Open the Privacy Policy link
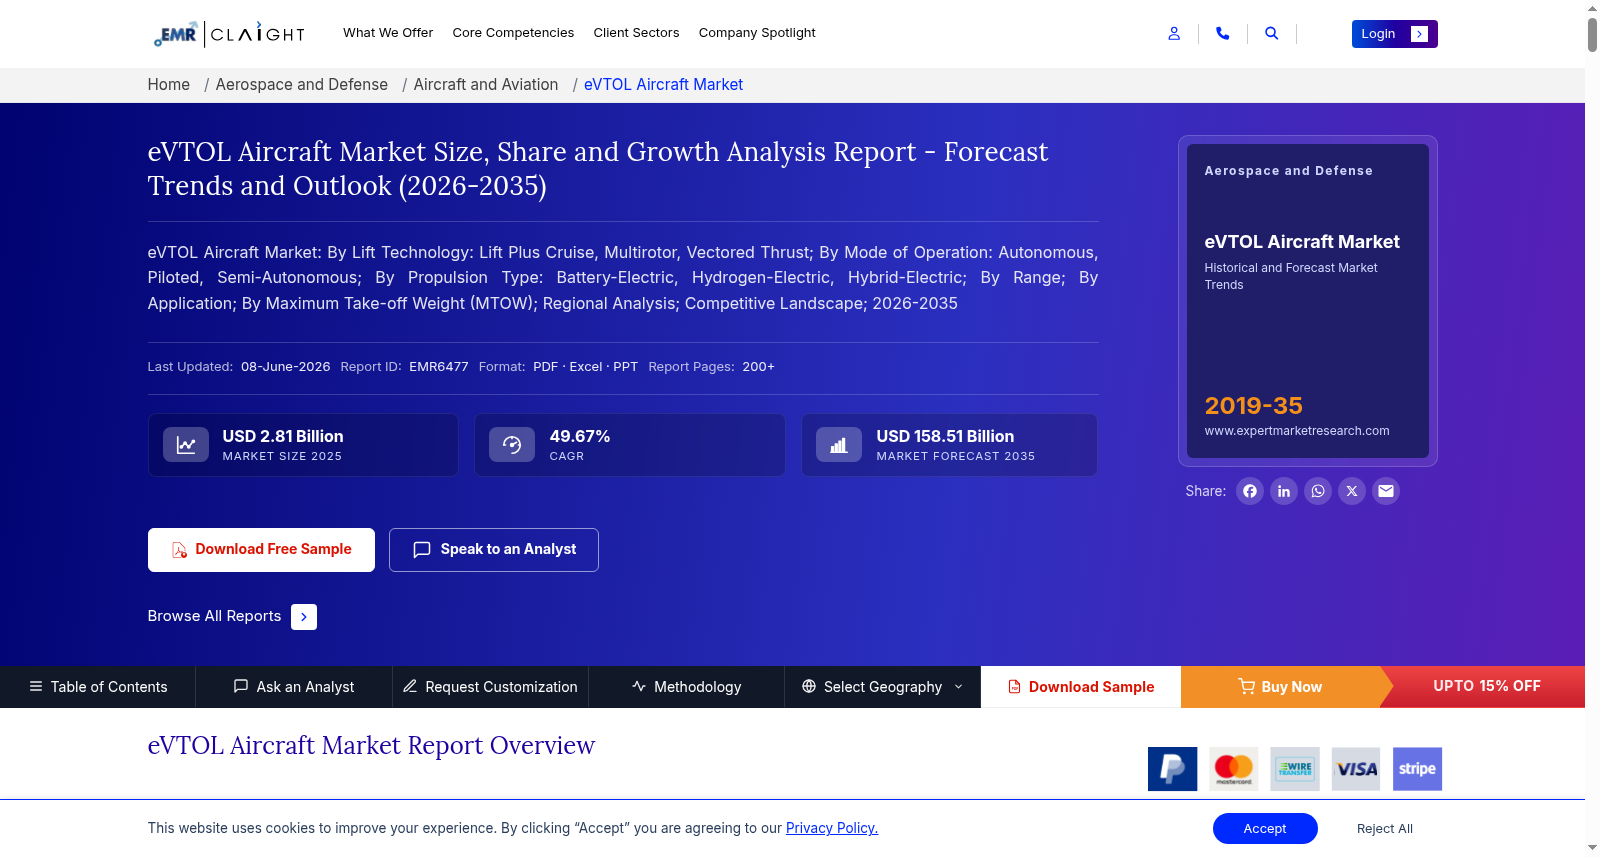Image resolution: width=1600 pixels, height=857 pixels. point(832,828)
